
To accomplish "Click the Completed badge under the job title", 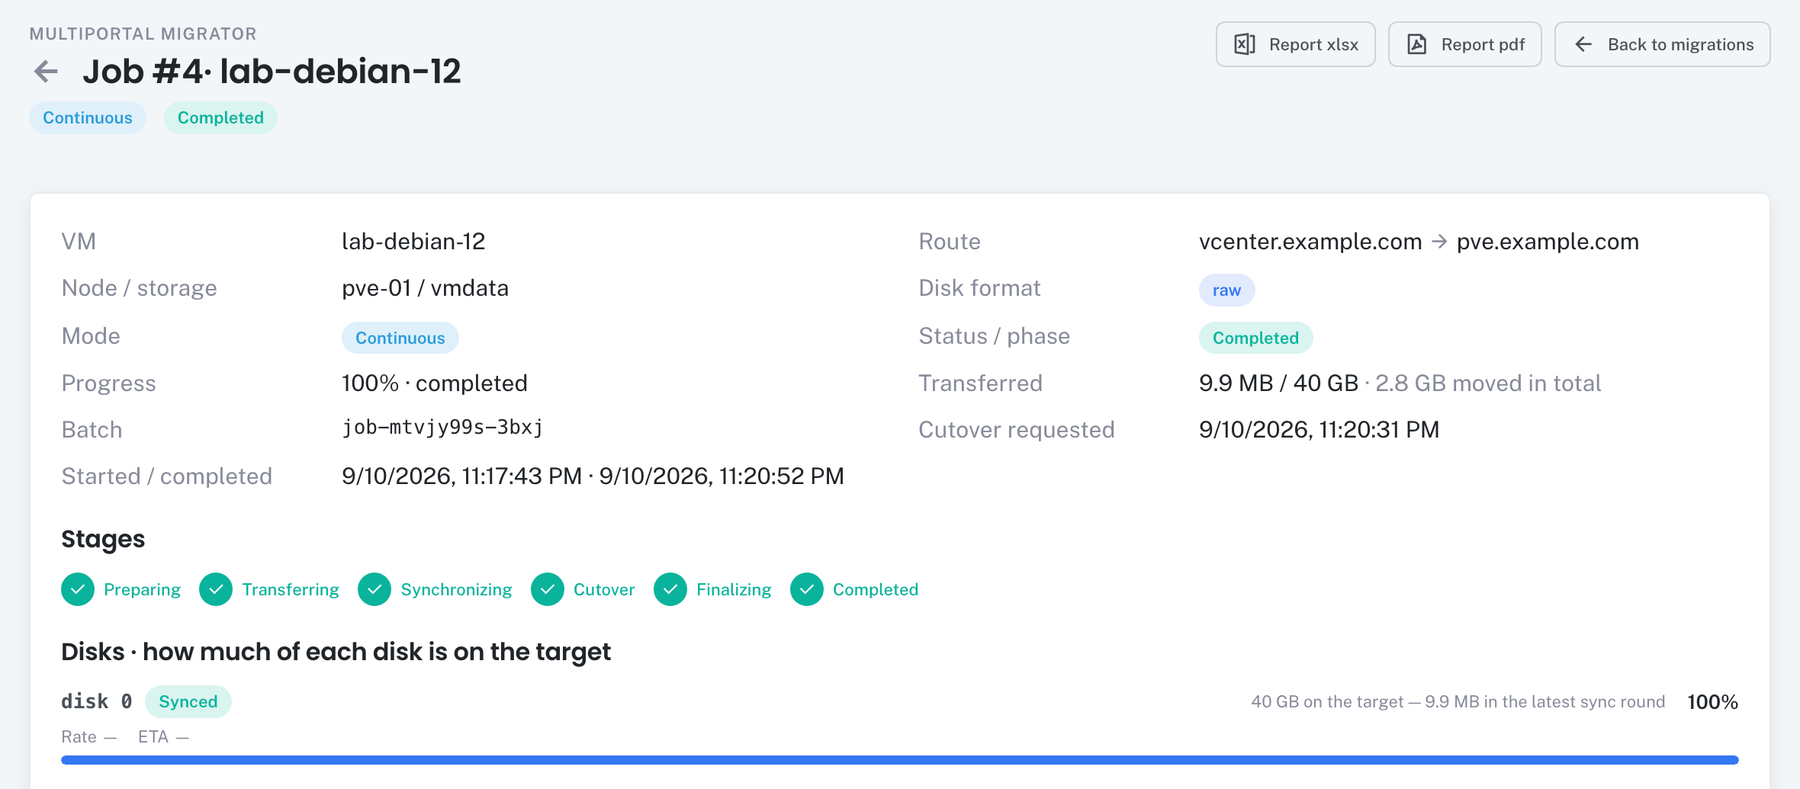I will tap(221, 118).
